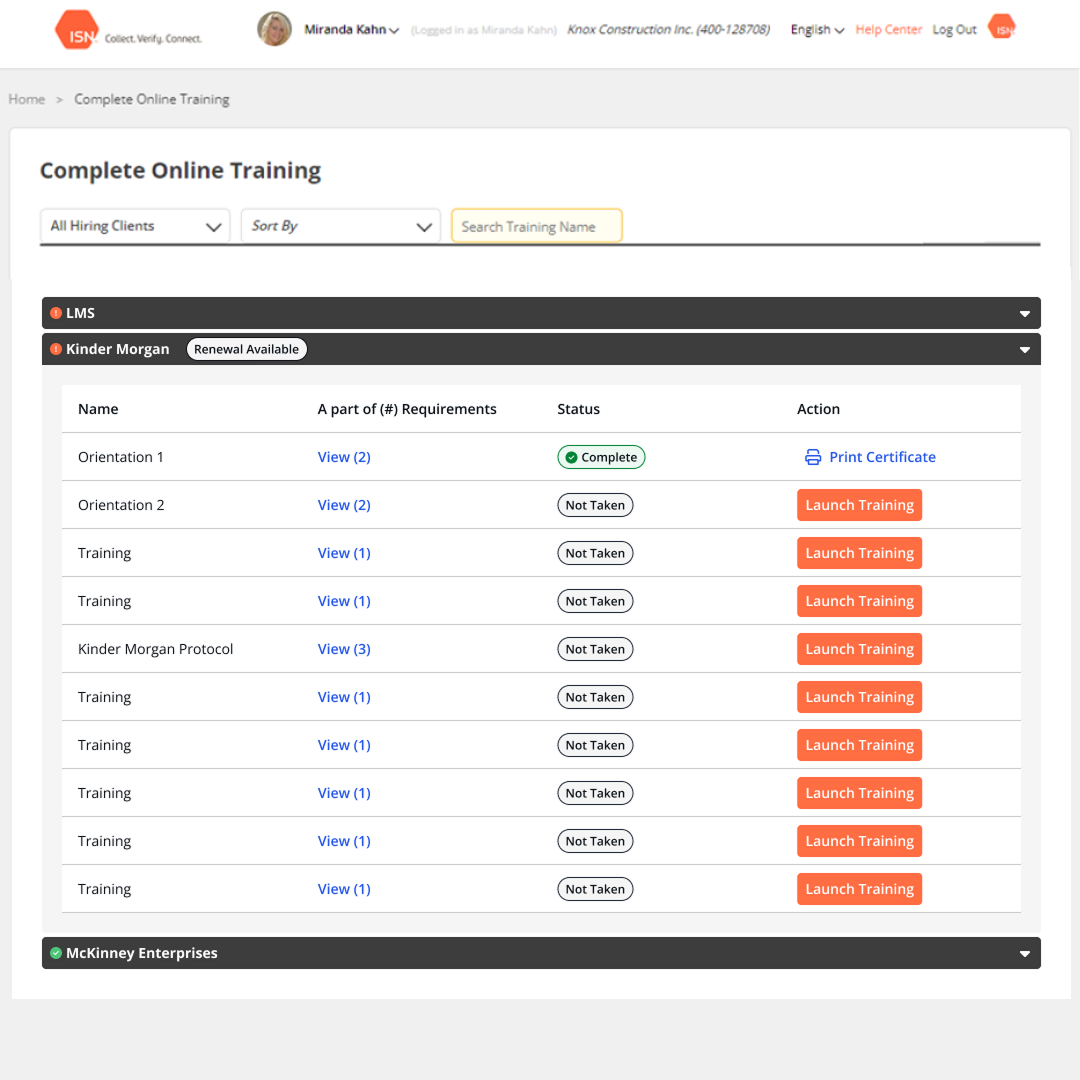This screenshot has width=1080, height=1080.
Task: Expand the LMS section arrow
Action: (x=1025, y=313)
